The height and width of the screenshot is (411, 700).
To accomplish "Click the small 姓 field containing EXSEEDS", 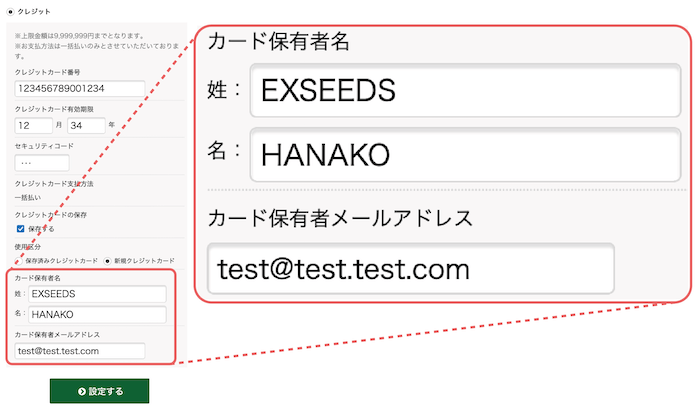I will [97, 294].
